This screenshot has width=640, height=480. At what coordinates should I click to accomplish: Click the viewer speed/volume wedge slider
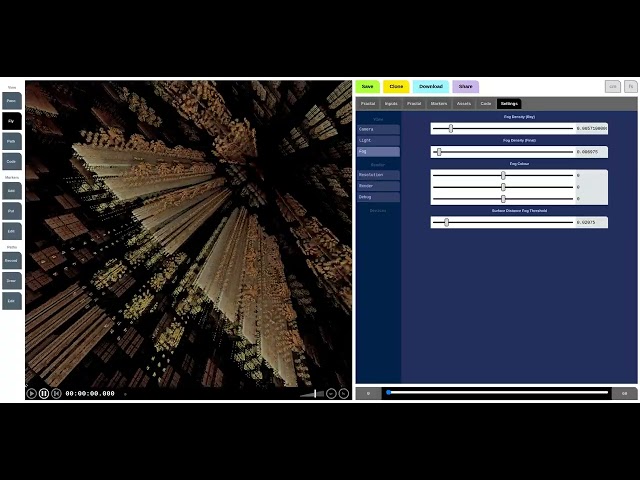tap(312, 393)
